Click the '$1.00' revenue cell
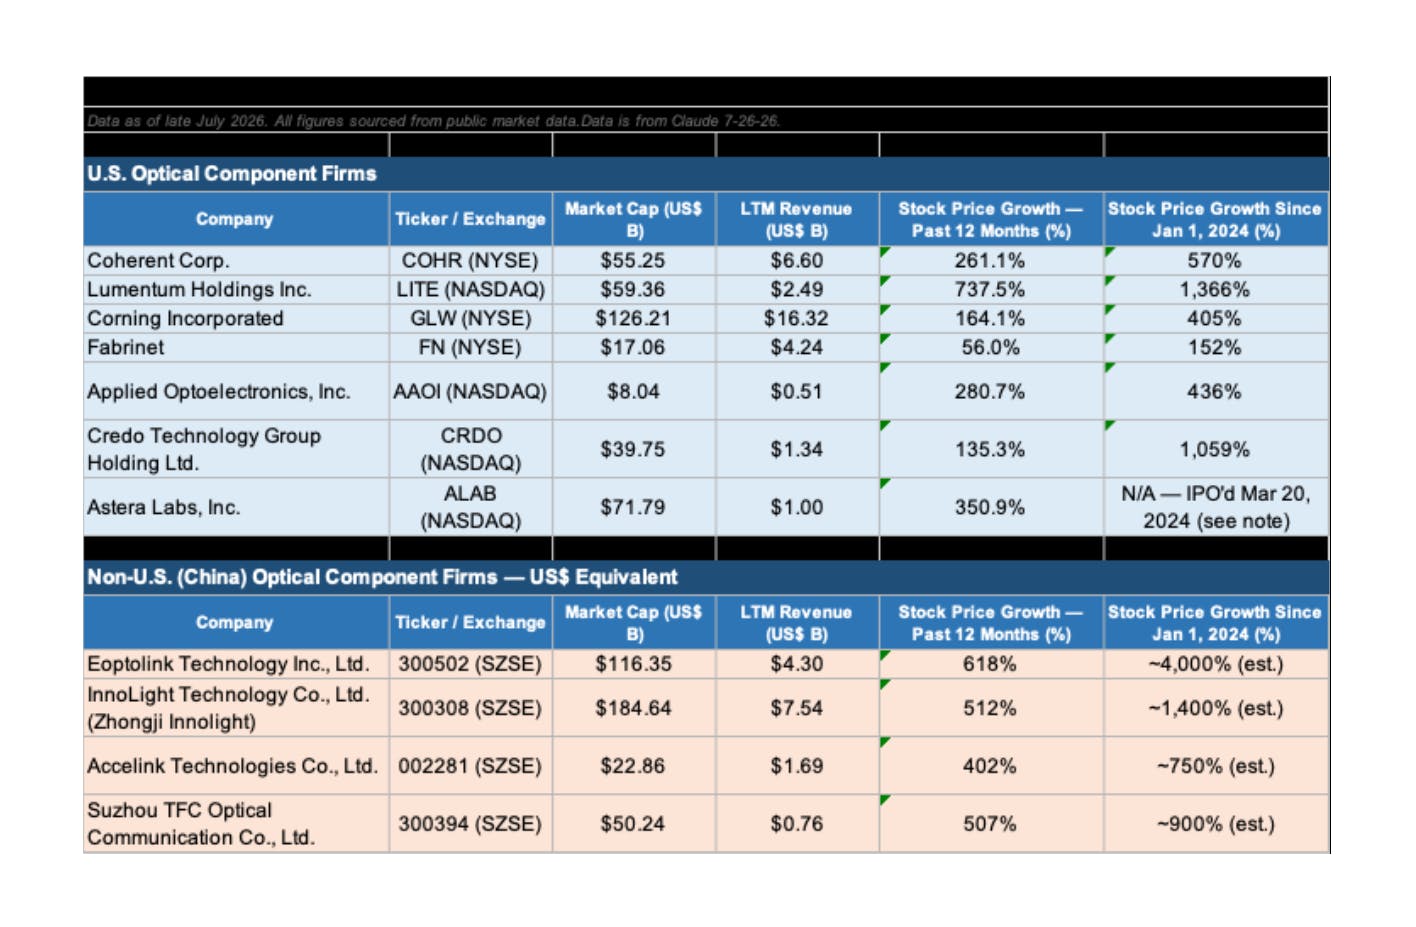1416x927 pixels. tap(797, 508)
